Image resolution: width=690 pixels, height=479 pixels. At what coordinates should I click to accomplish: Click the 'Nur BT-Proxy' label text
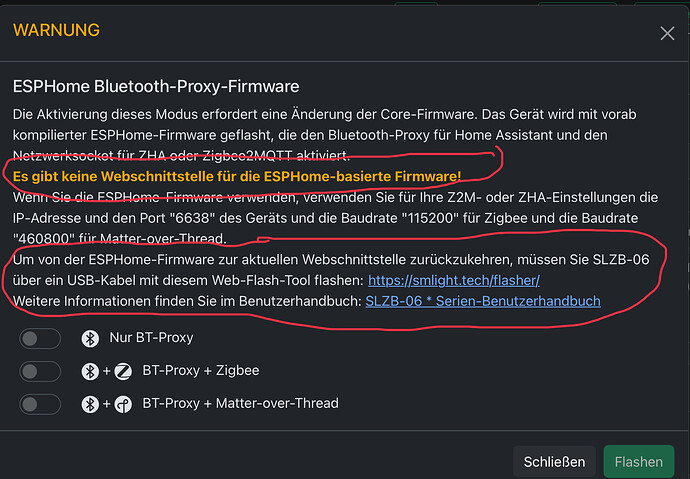pyautogui.click(x=151, y=338)
